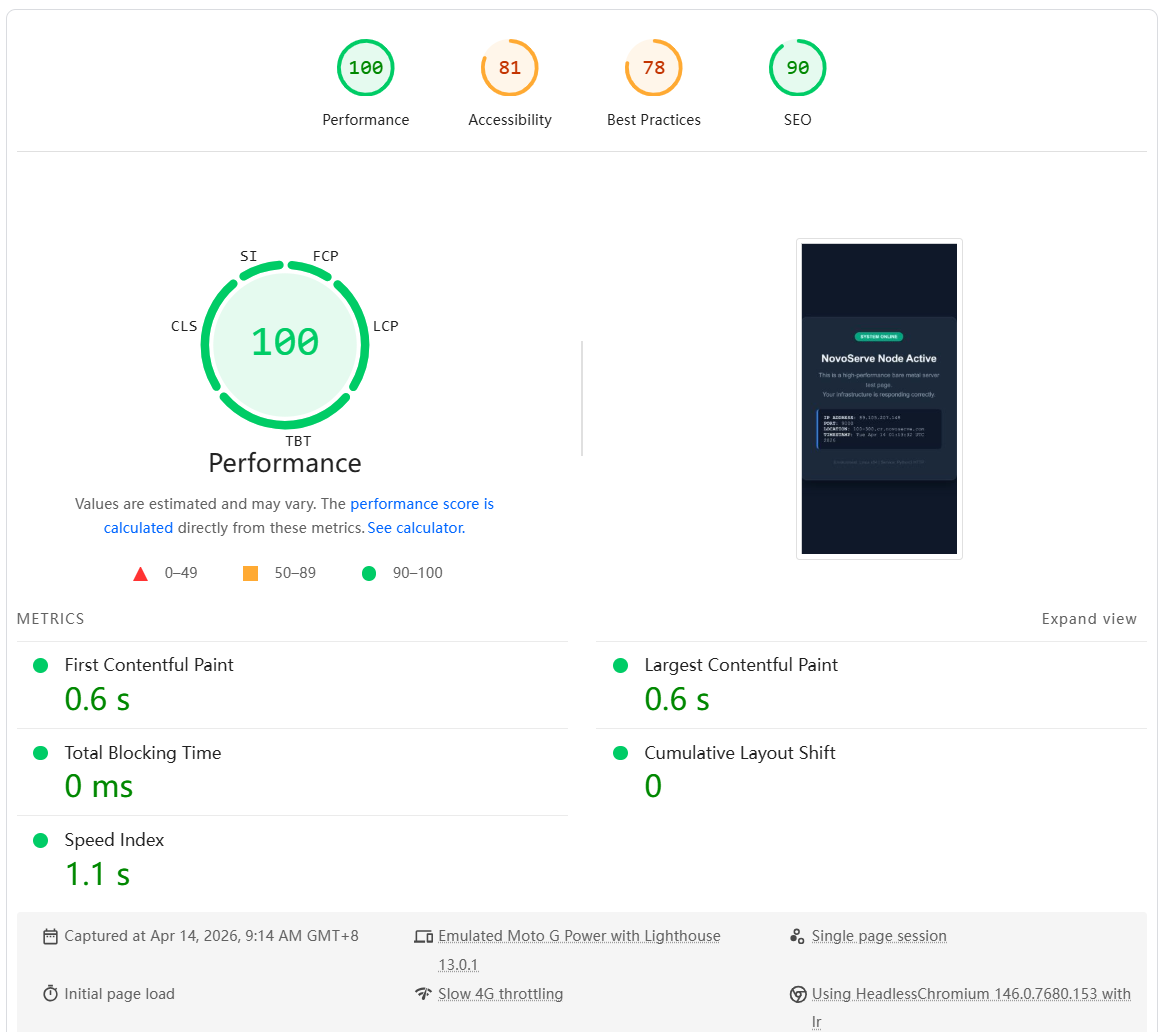
Task: Click the green dot beside Speed Index
Action: point(41,840)
